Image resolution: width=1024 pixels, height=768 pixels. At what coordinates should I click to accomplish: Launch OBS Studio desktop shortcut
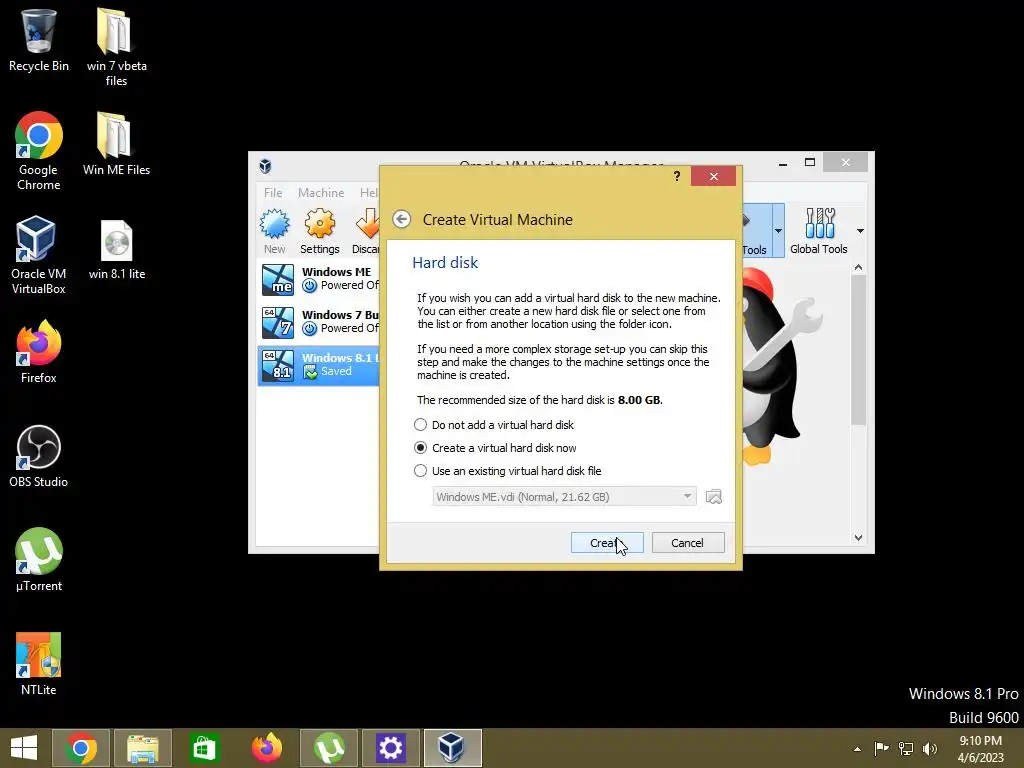click(39, 456)
